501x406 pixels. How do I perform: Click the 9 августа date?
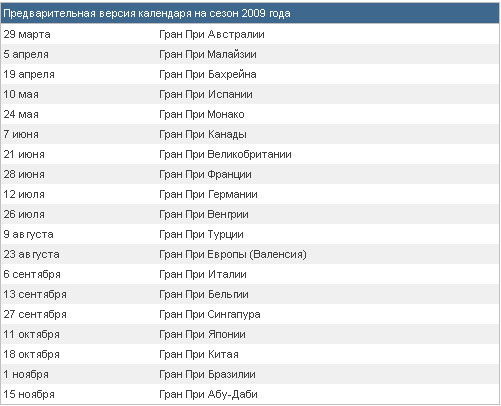click(x=28, y=234)
